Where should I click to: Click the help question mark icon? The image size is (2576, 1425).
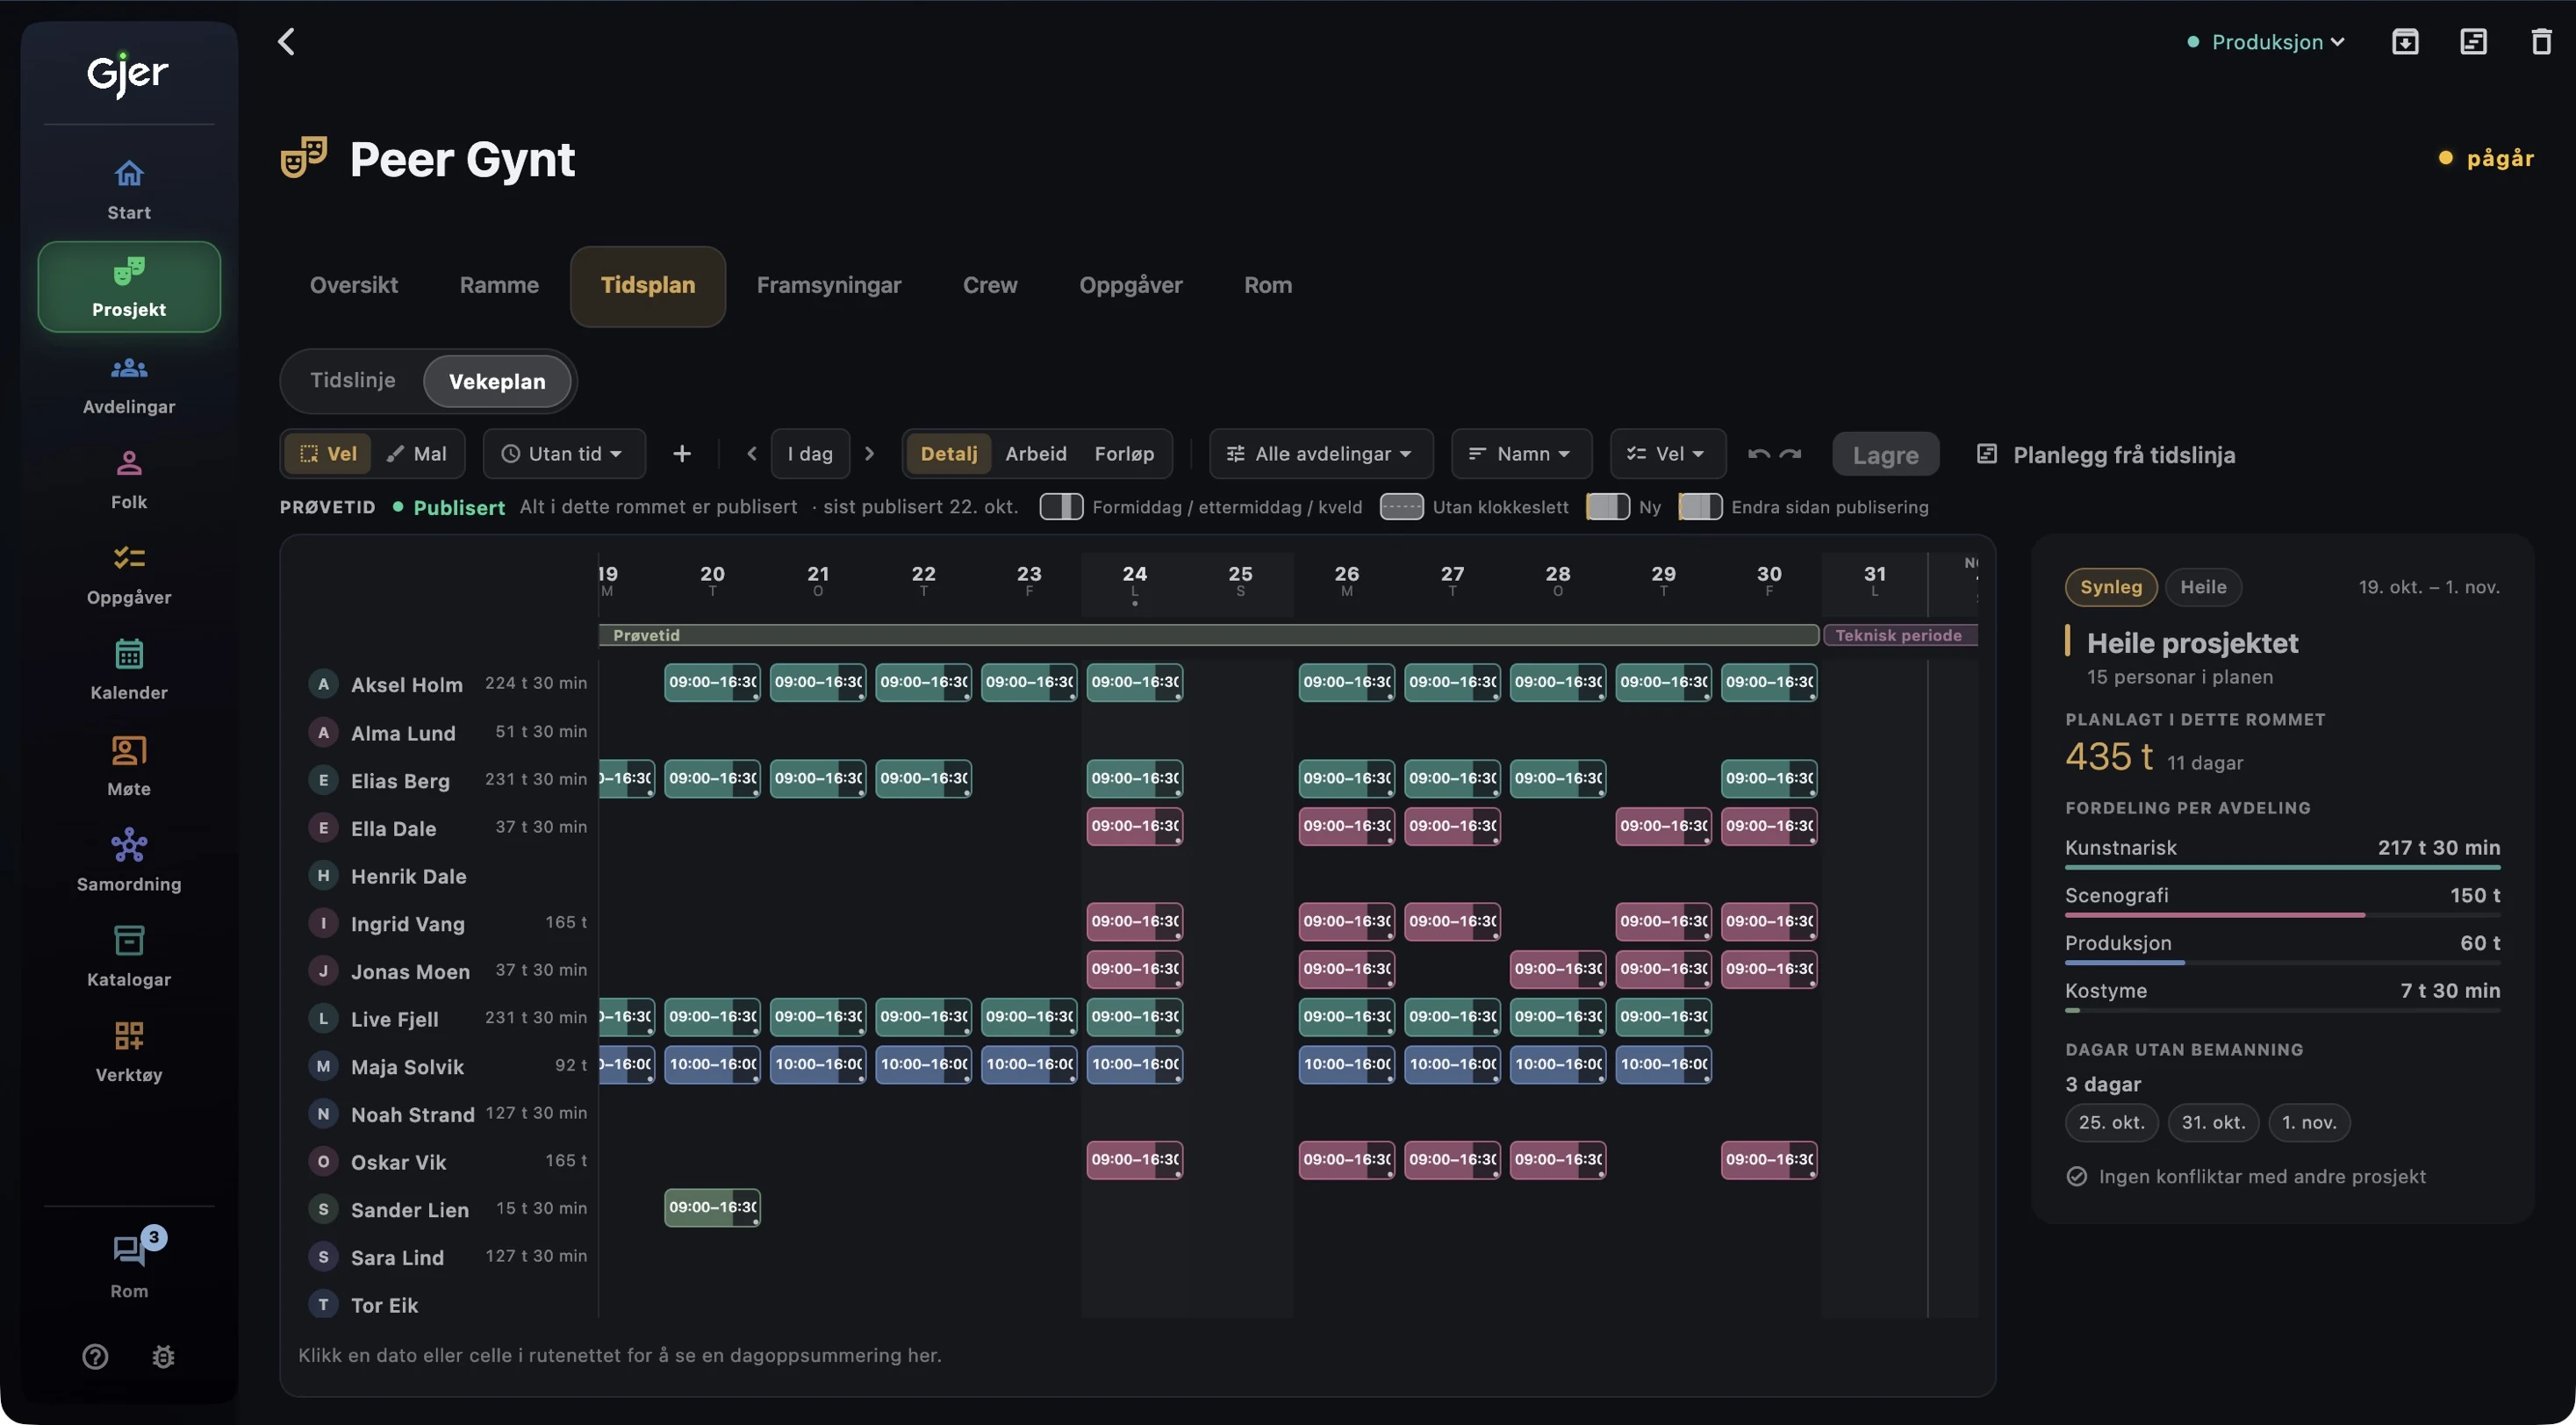pyautogui.click(x=95, y=1356)
